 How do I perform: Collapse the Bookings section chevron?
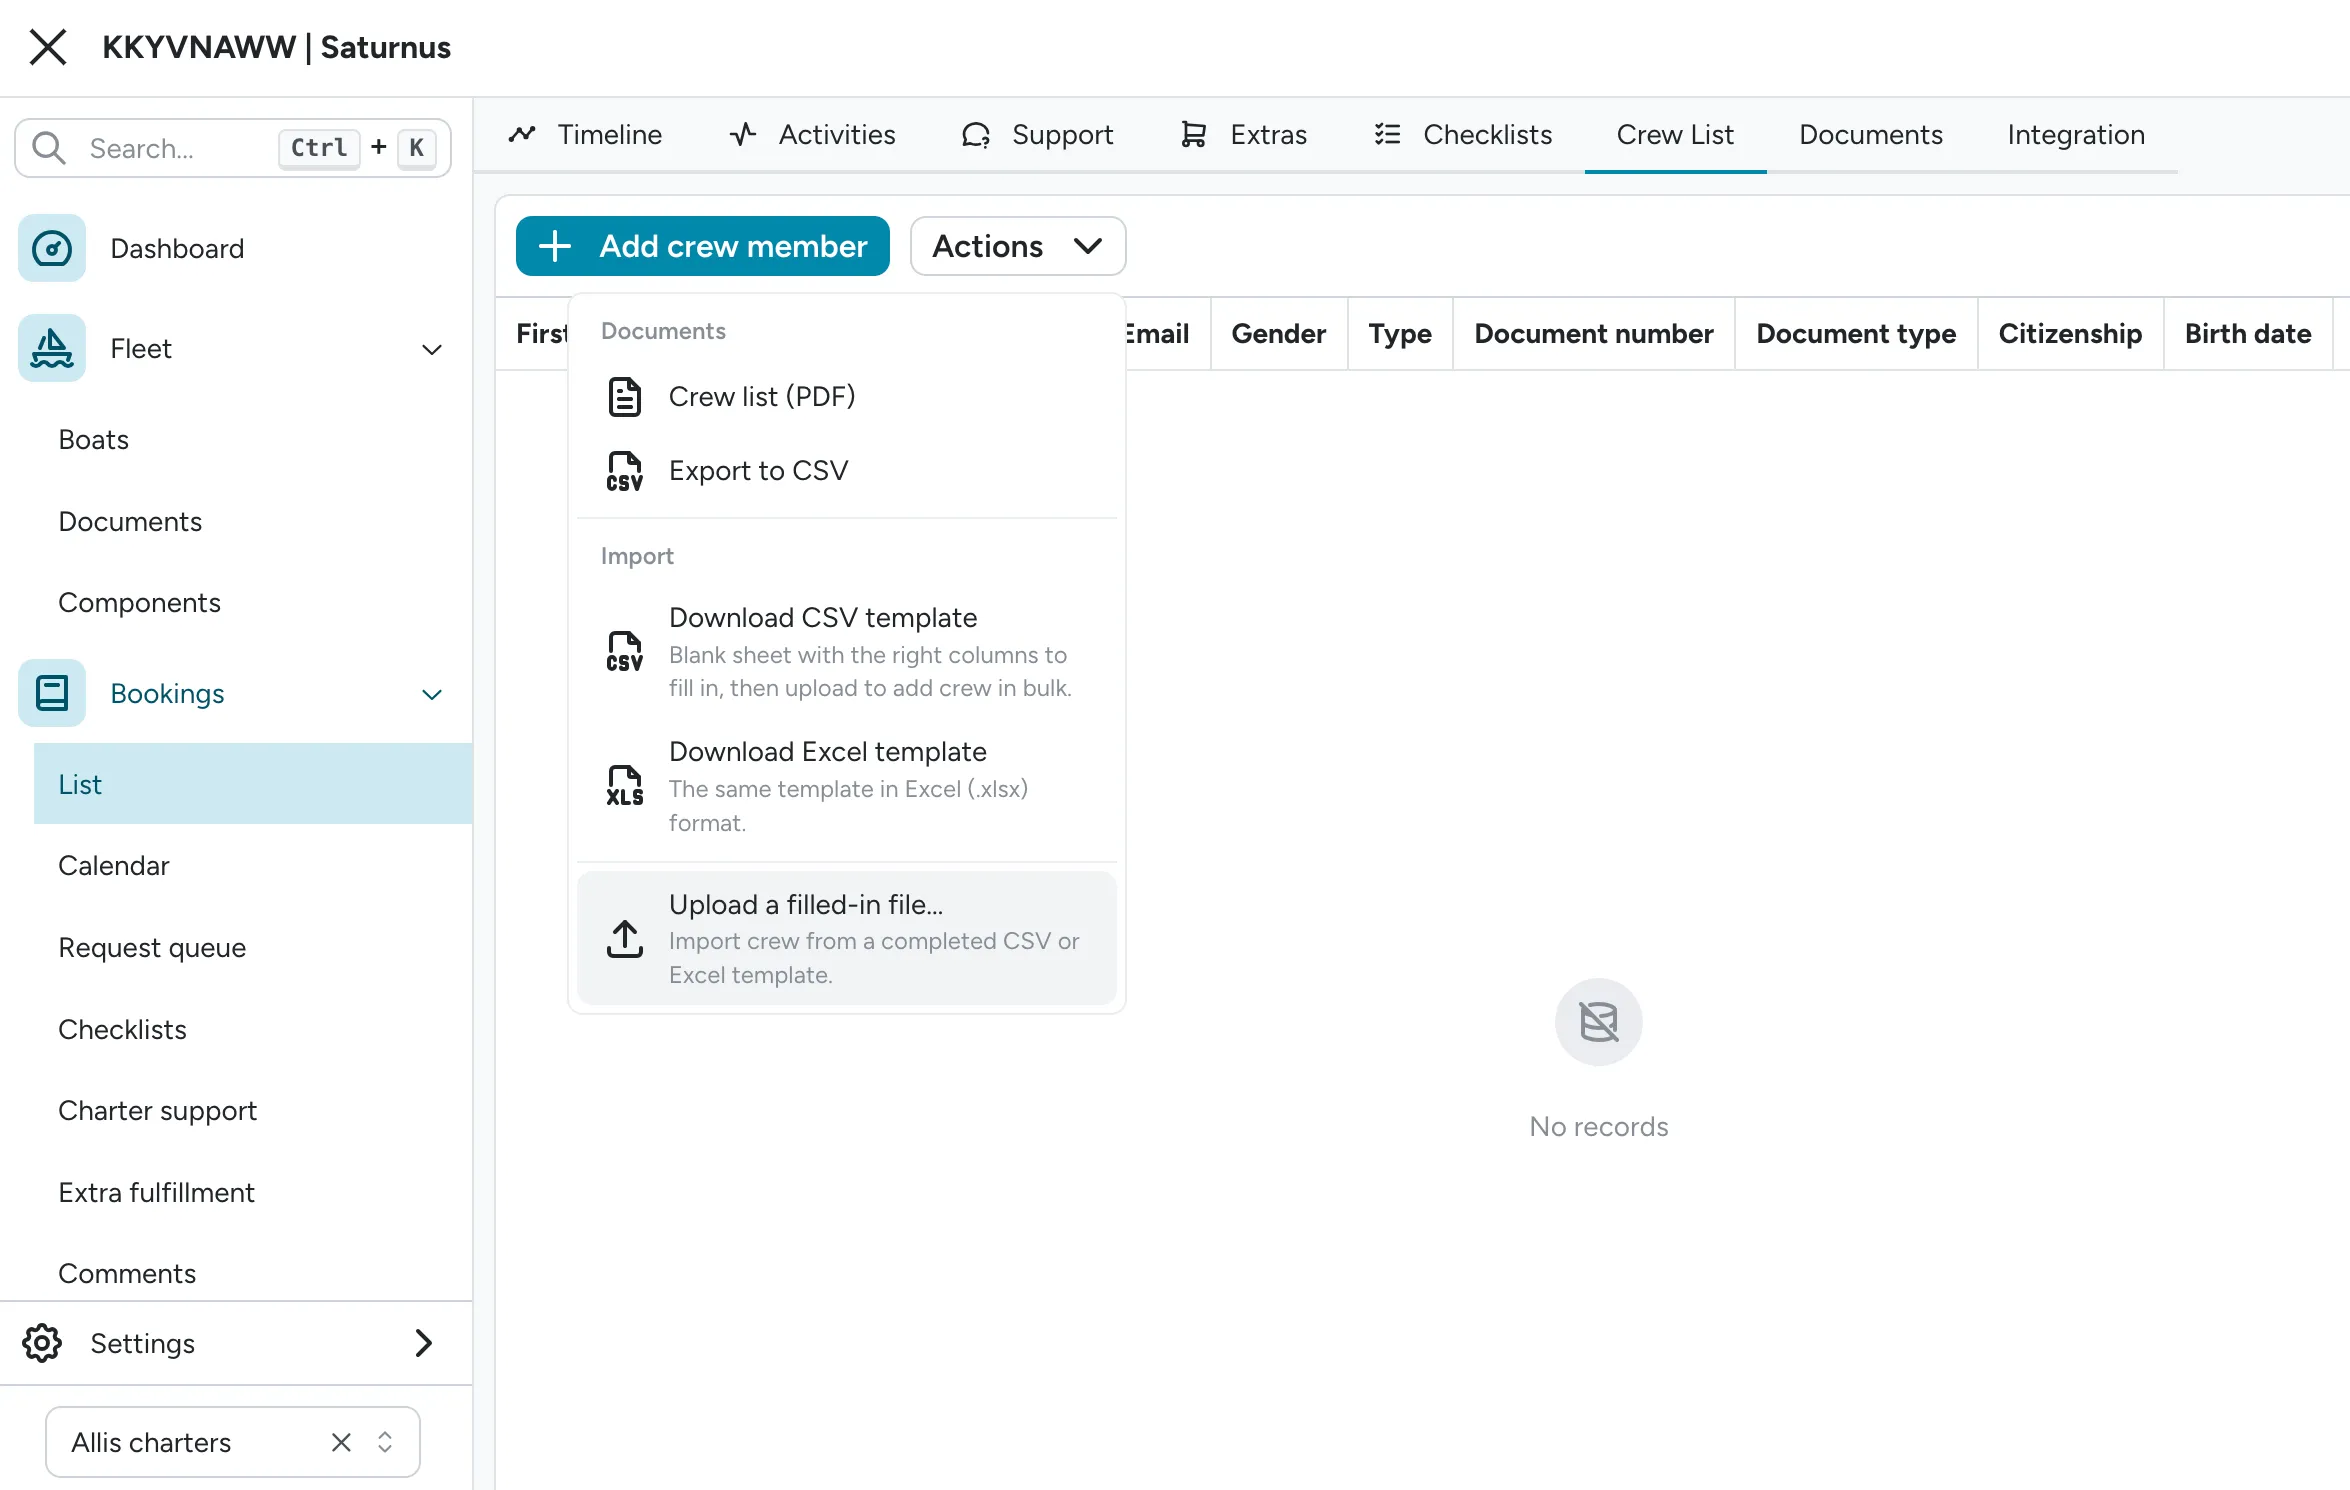tap(432, 694)
